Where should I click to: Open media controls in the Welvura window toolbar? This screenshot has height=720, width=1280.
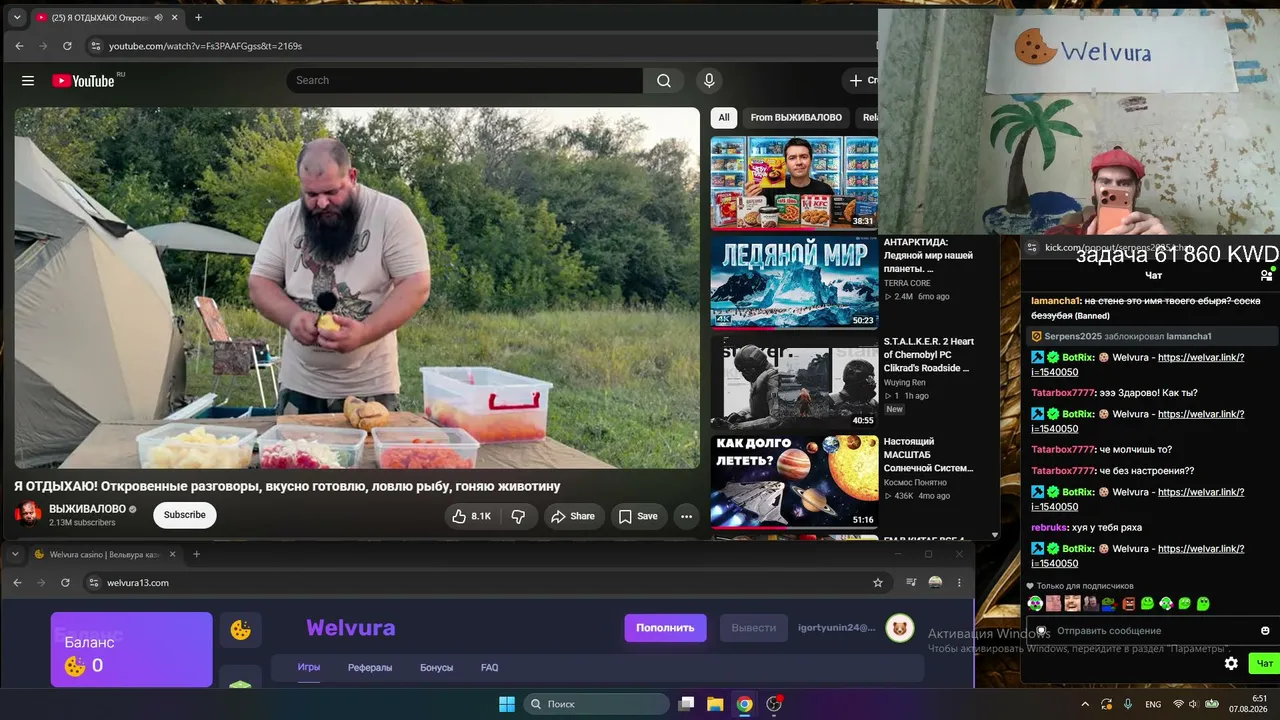pos(911,583)
